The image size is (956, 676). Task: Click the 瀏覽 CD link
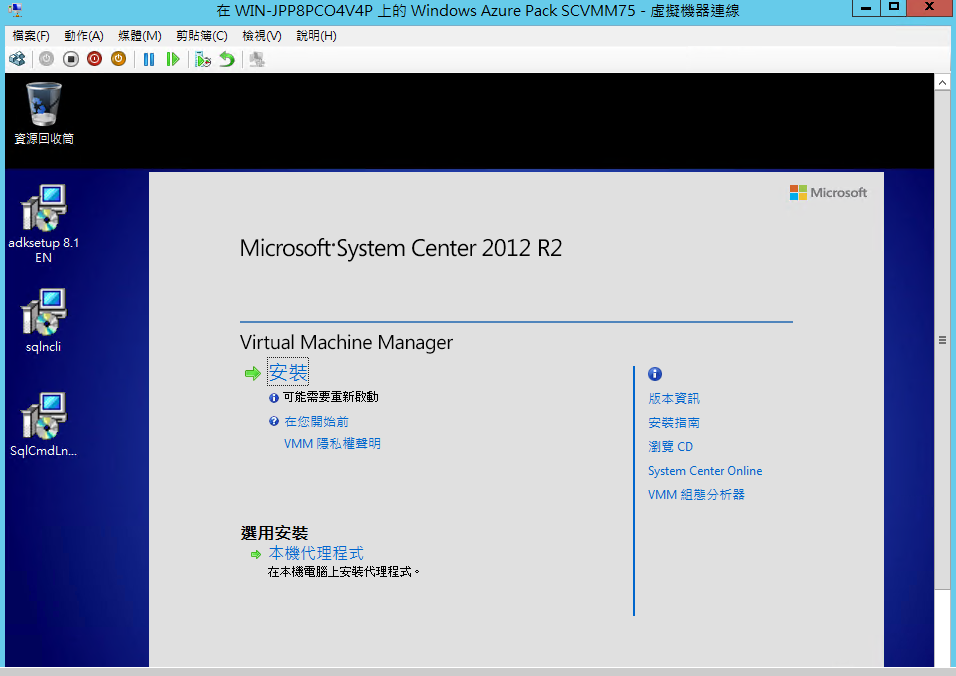(671, 447)
